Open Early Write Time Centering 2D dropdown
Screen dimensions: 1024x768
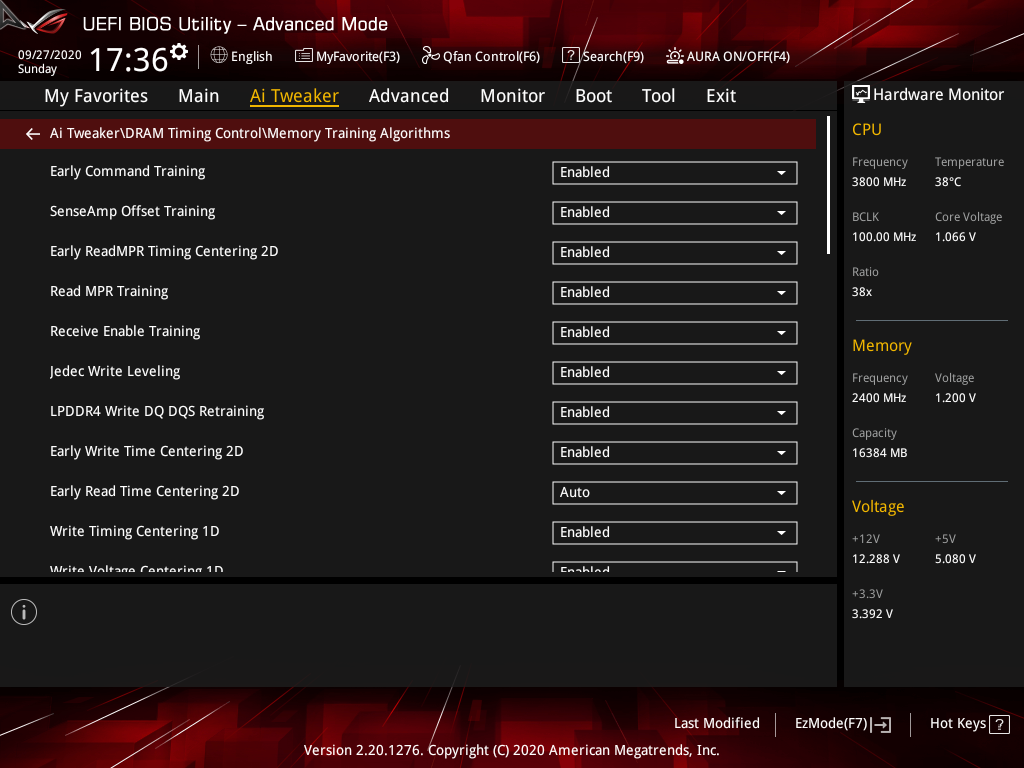[675, 453]
